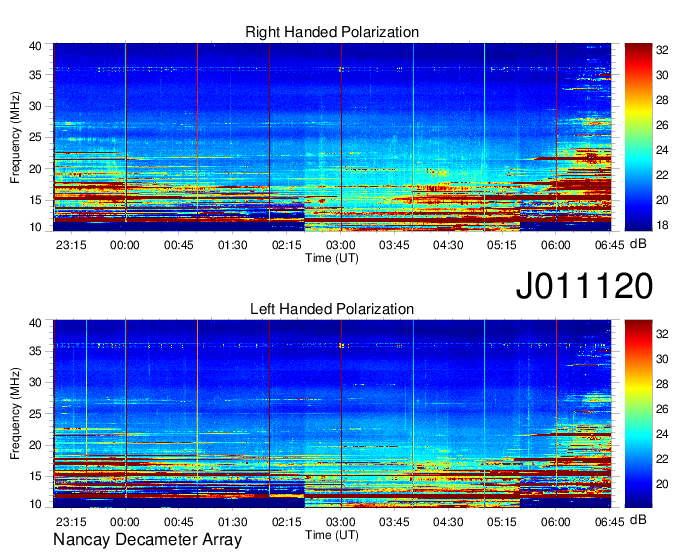Click the 20 frequency tick of Right Handed plot
The height and width of the screenshot is (552, 680).
pos(35,169)
